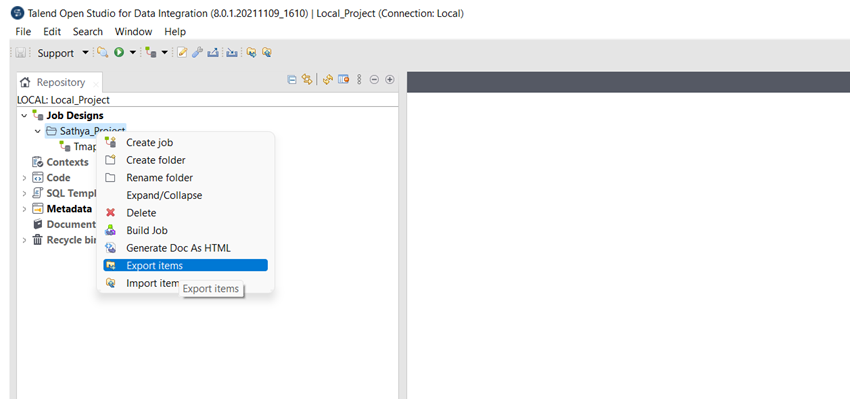Select Job Designs in repository tree
The image size is (850, 399).
pyautogui.click(x=75, y=115)
